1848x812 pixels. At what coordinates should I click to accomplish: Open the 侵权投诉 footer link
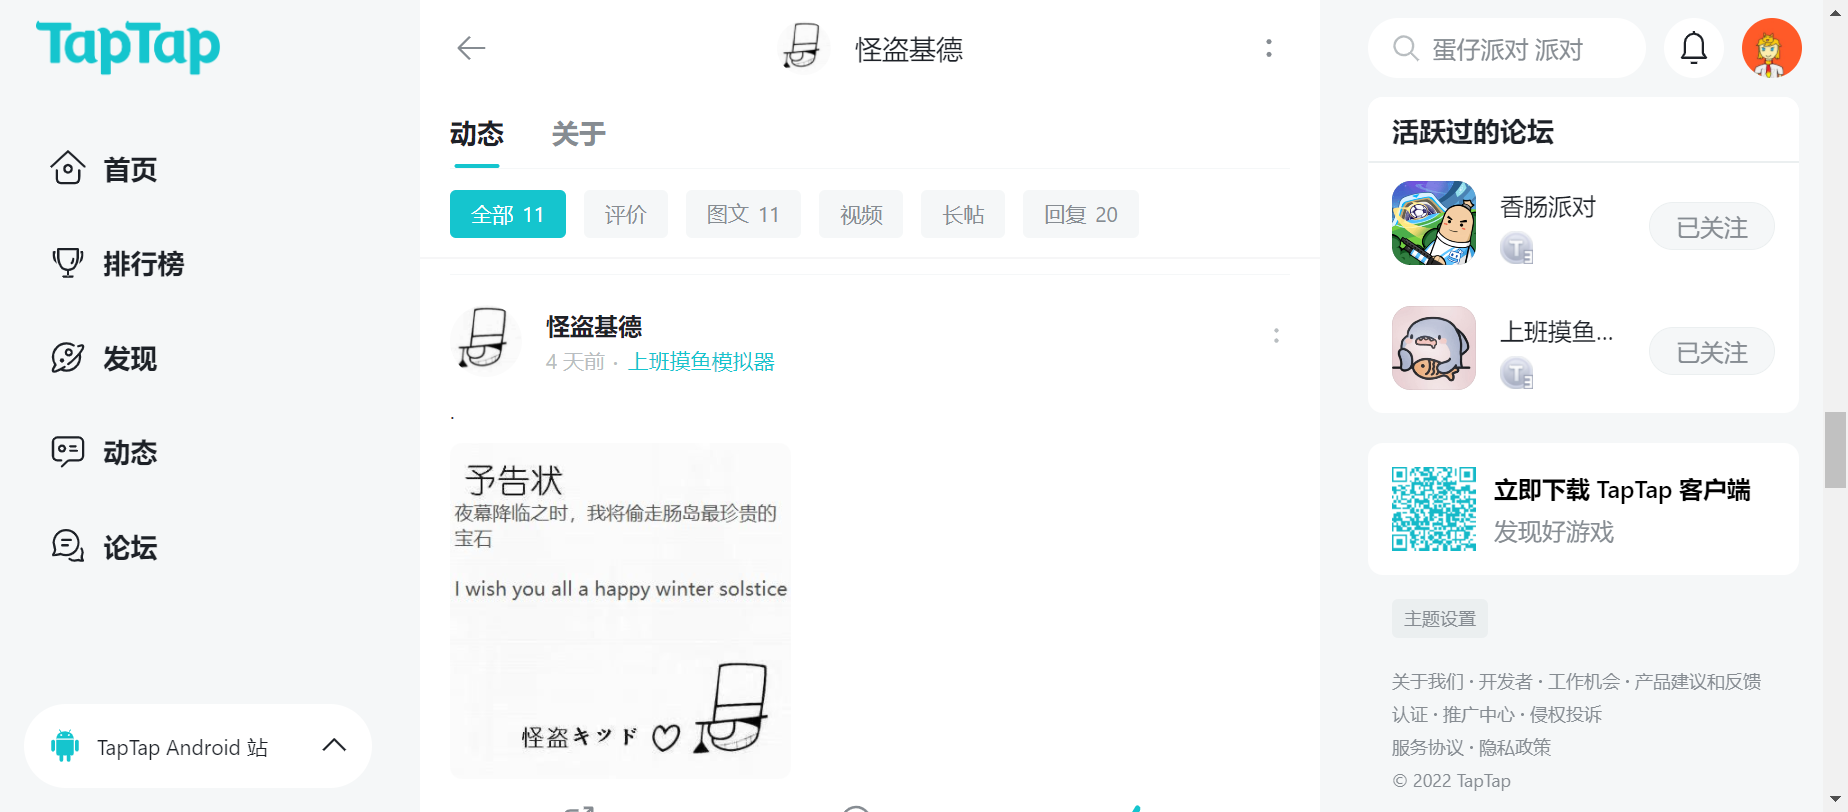1566,715
